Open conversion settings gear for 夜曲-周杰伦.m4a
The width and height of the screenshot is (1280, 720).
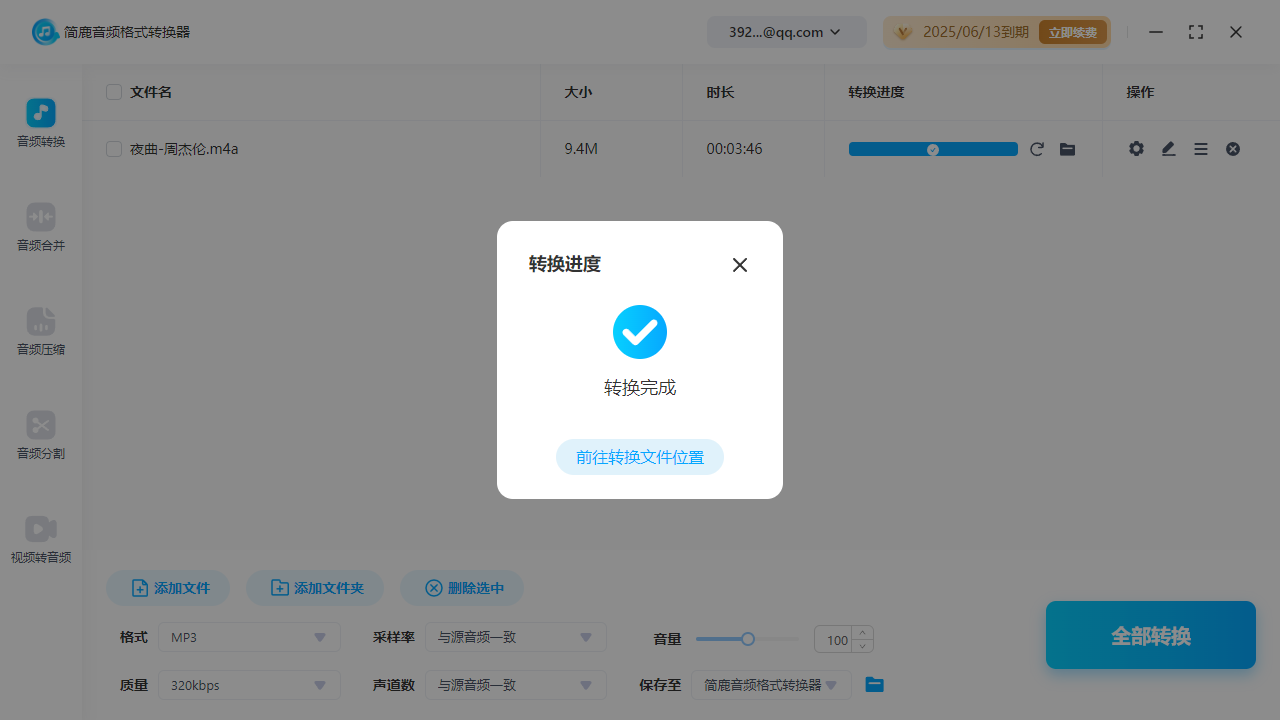(x=1136, y=148)
